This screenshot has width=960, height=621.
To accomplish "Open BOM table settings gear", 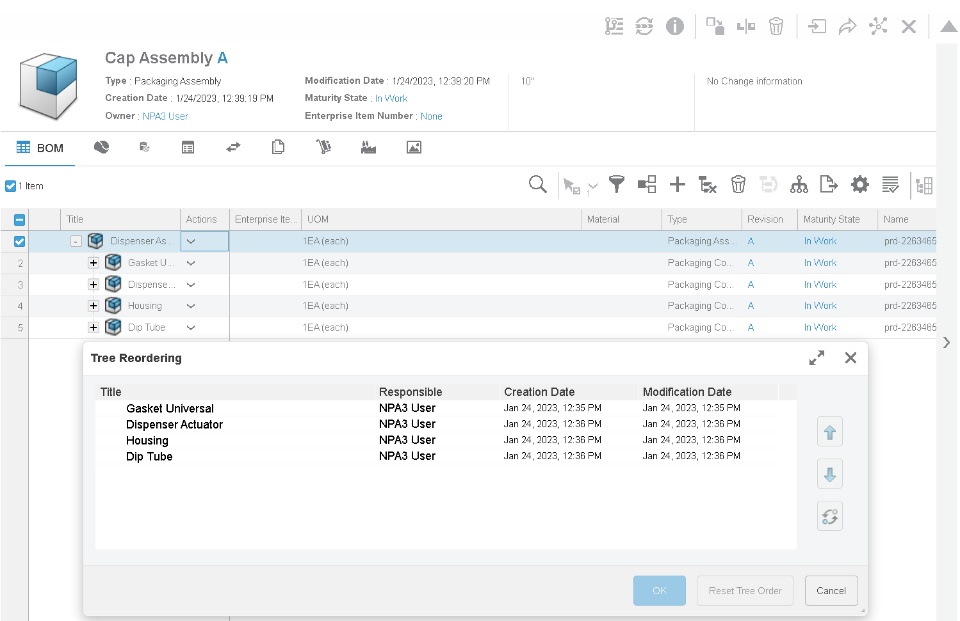I will coord(860,184).
